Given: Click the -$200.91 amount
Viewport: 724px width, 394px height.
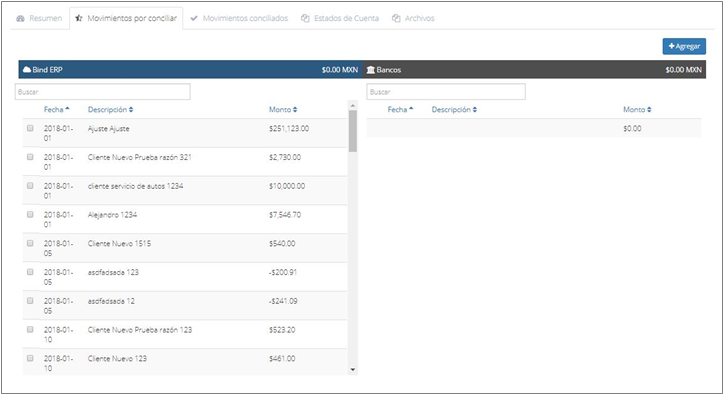Looking at the screenshot, I should (283, 272).
